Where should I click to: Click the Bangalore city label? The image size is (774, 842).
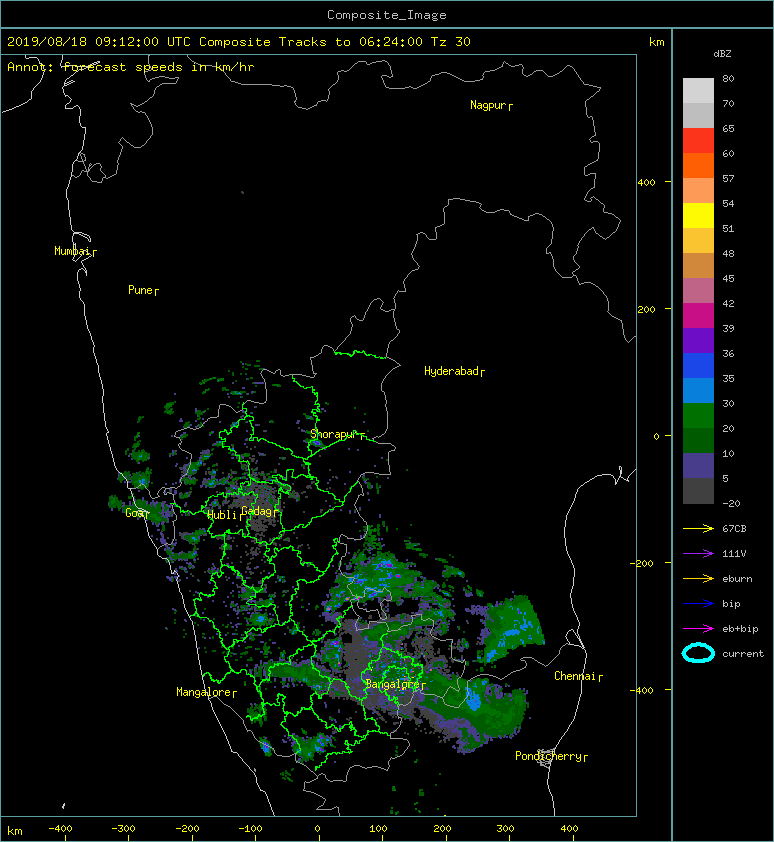pyautogui.click(x=393, y=684)
